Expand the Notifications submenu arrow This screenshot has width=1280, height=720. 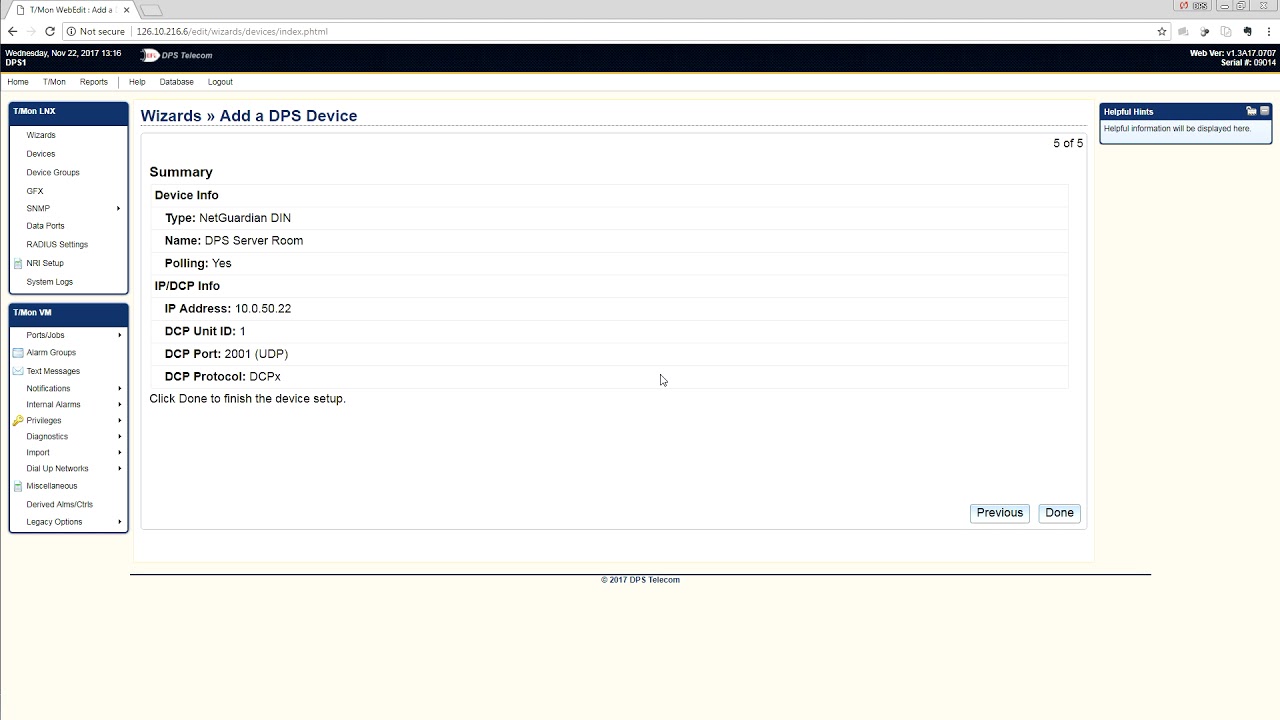119,388
